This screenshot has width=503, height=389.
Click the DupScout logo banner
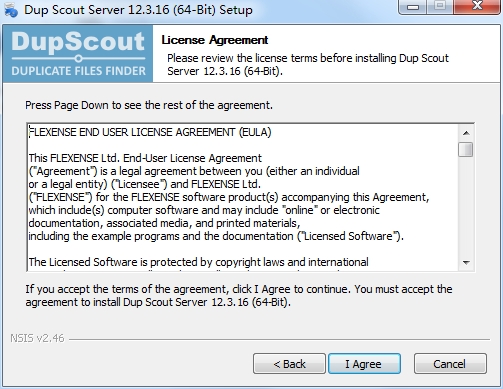click(x=78, y=54)
